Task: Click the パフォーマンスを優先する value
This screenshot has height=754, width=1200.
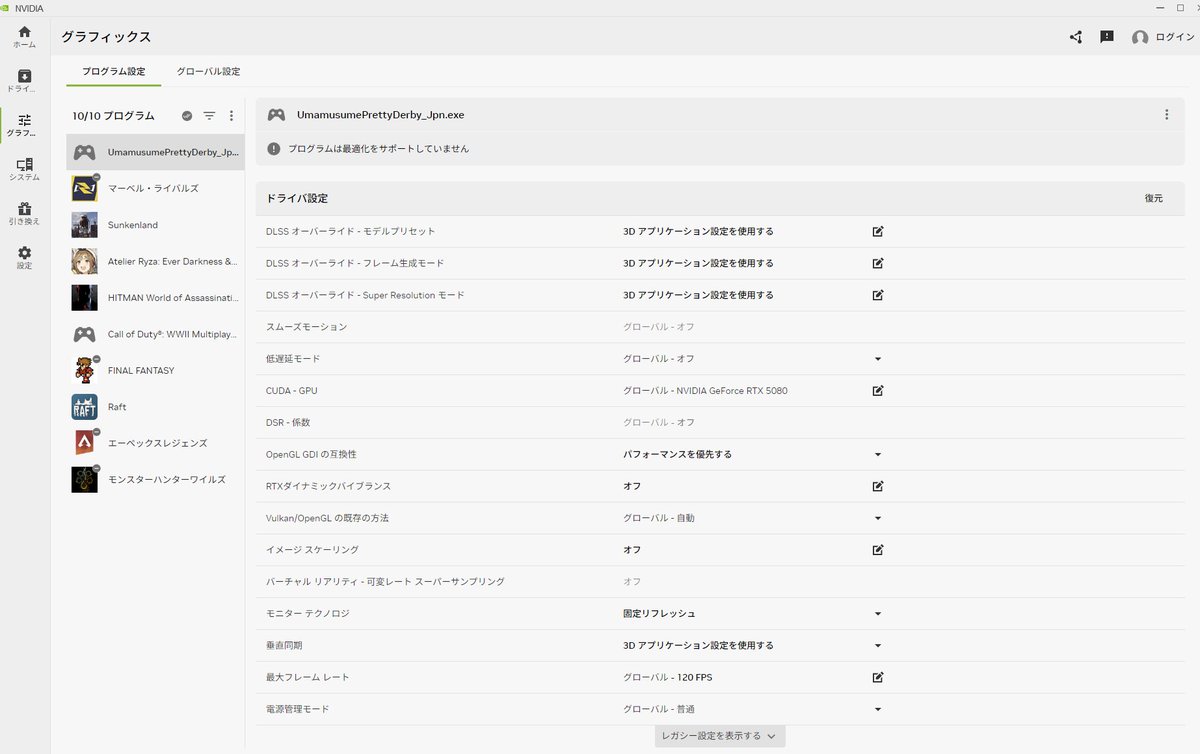Action: coord(677,454)
